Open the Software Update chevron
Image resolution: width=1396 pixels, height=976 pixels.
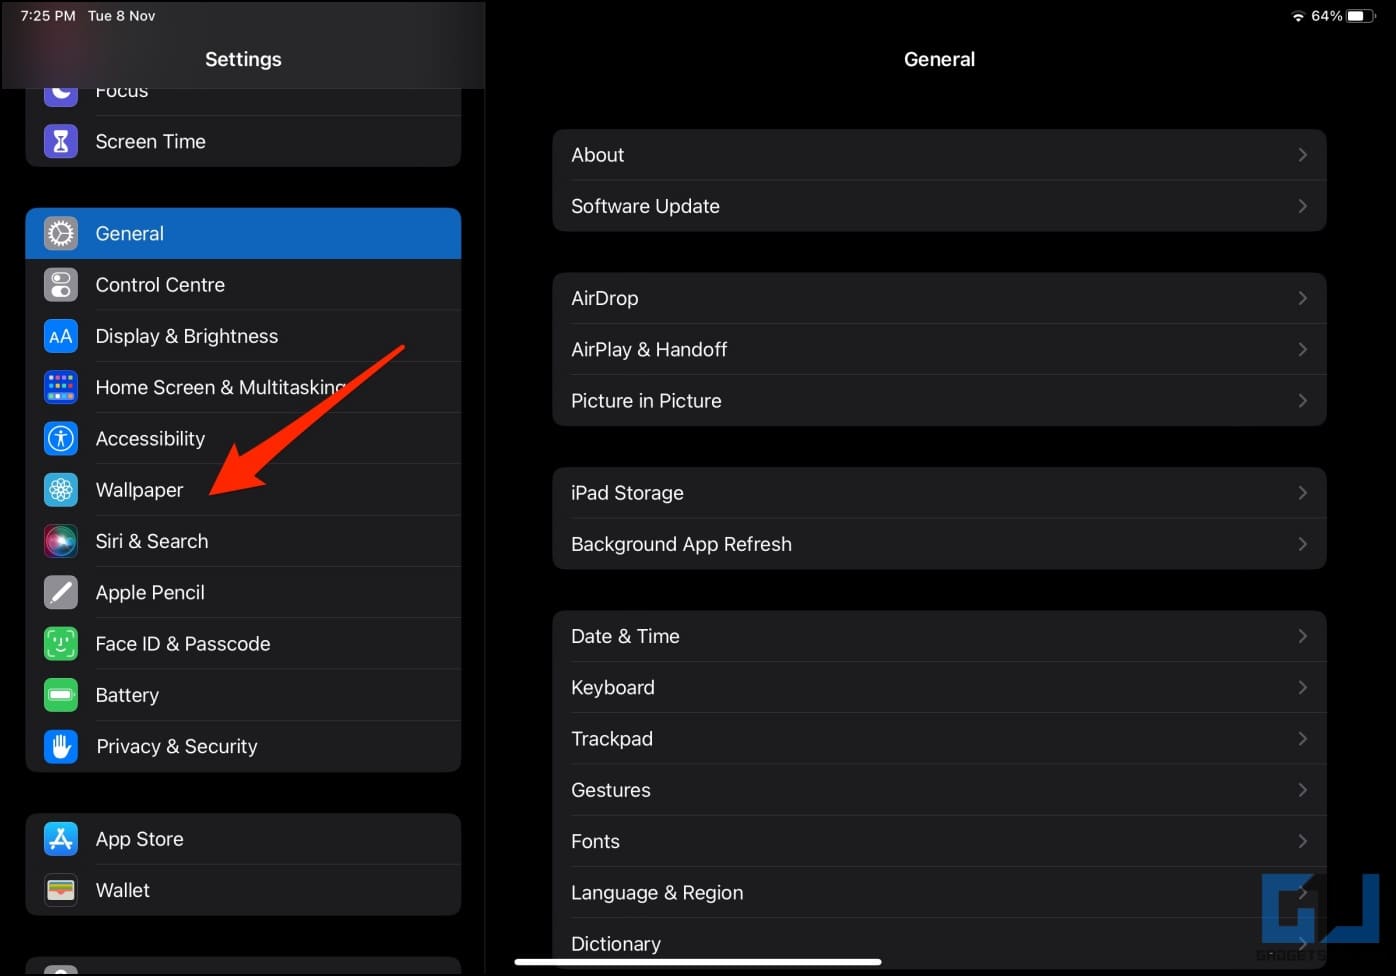pyautogui.click(x=1302, y=206)
